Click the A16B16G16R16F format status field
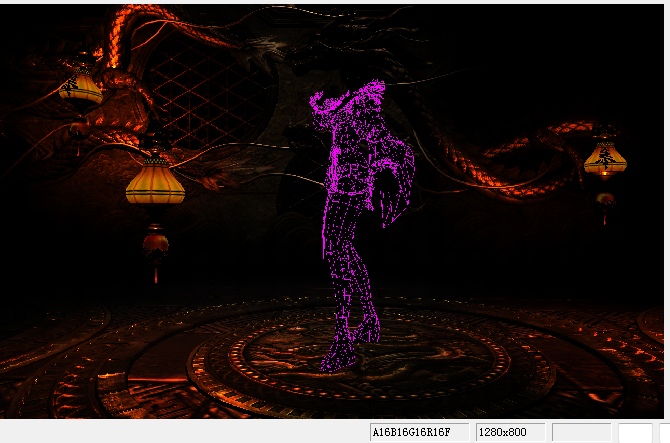Viewport: 670px width, 443px height. (x=420, y=432)
